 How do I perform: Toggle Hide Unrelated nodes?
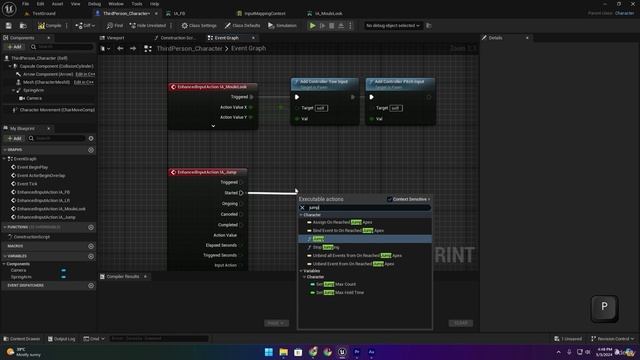click(x=148, y=26)
